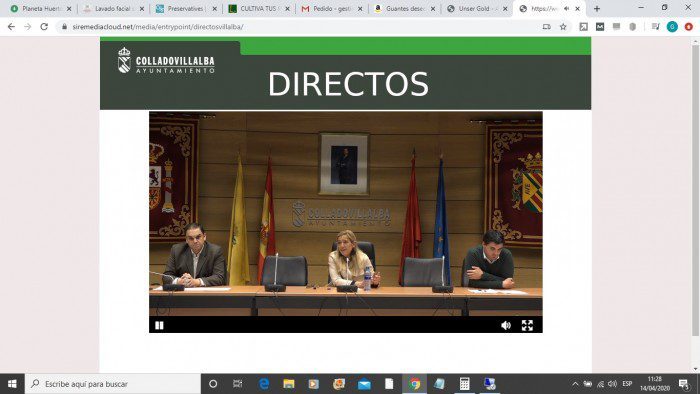Click the Escribe aquí para buscar search box
The image size is (700, 394).
pos(112,384)
